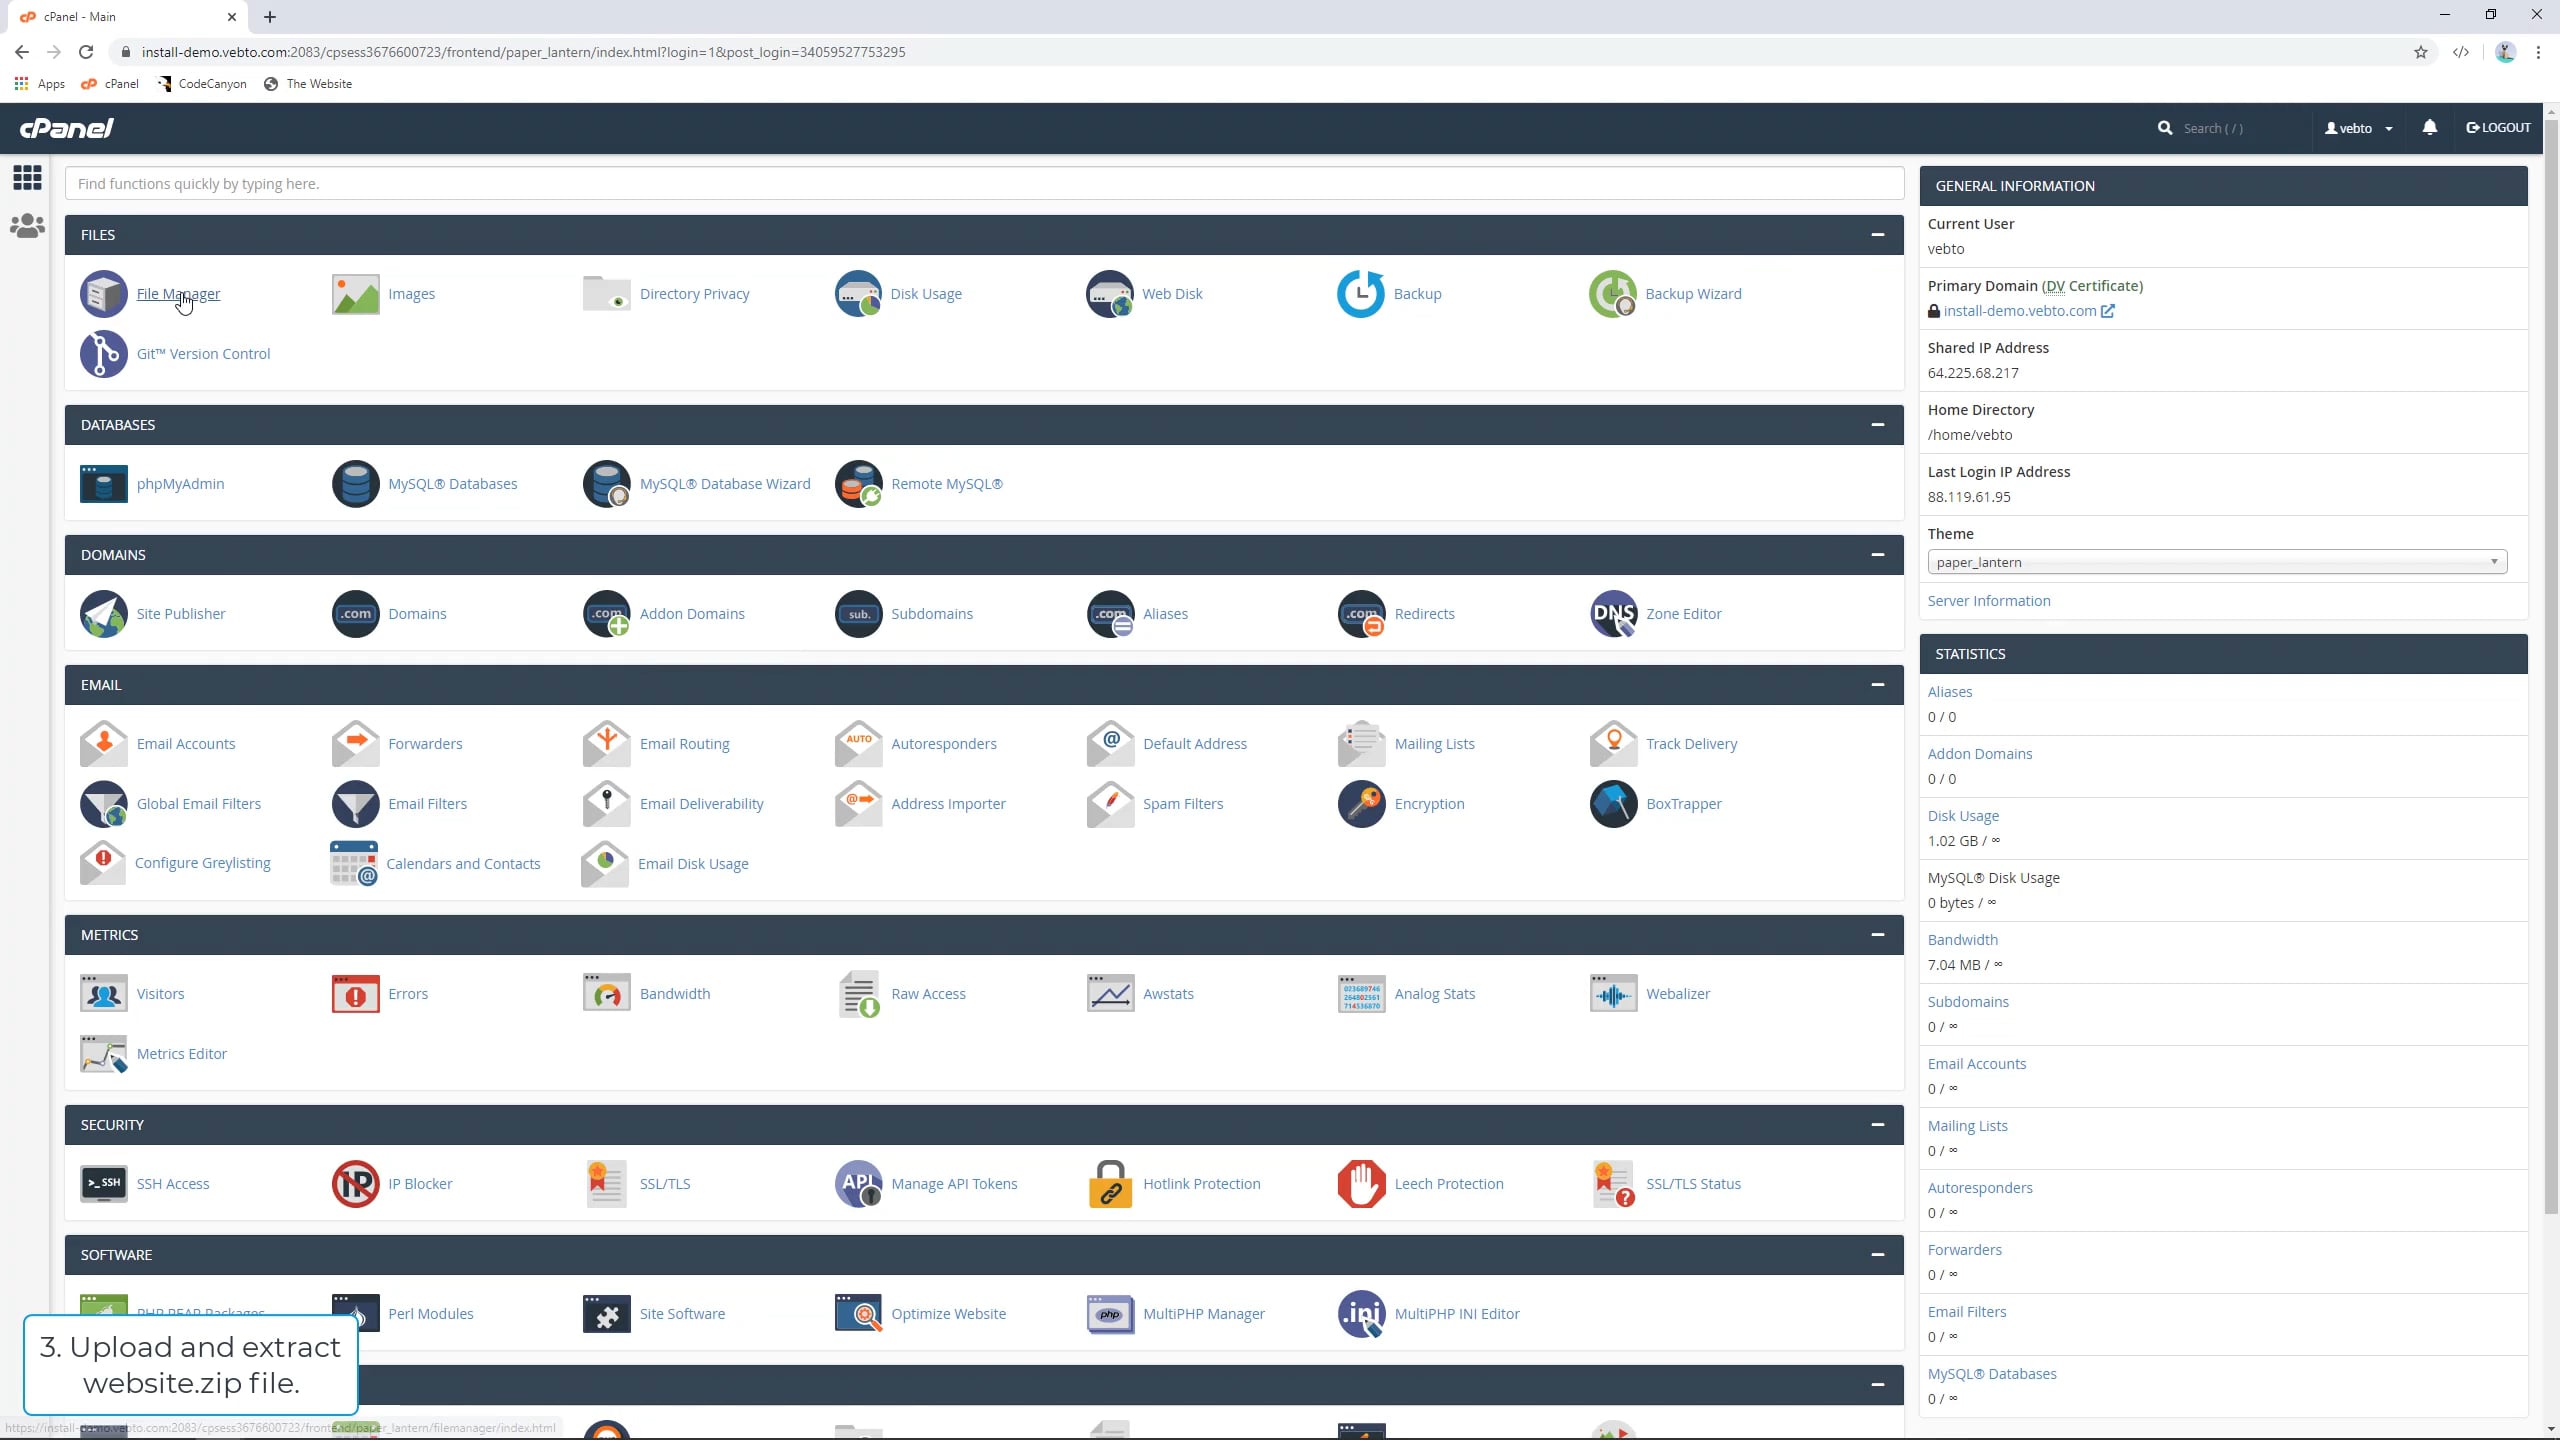Viewport: 2560px width, 1440px height.
Task: Open the File Manager icon
Action: click(x=104, y=294)
